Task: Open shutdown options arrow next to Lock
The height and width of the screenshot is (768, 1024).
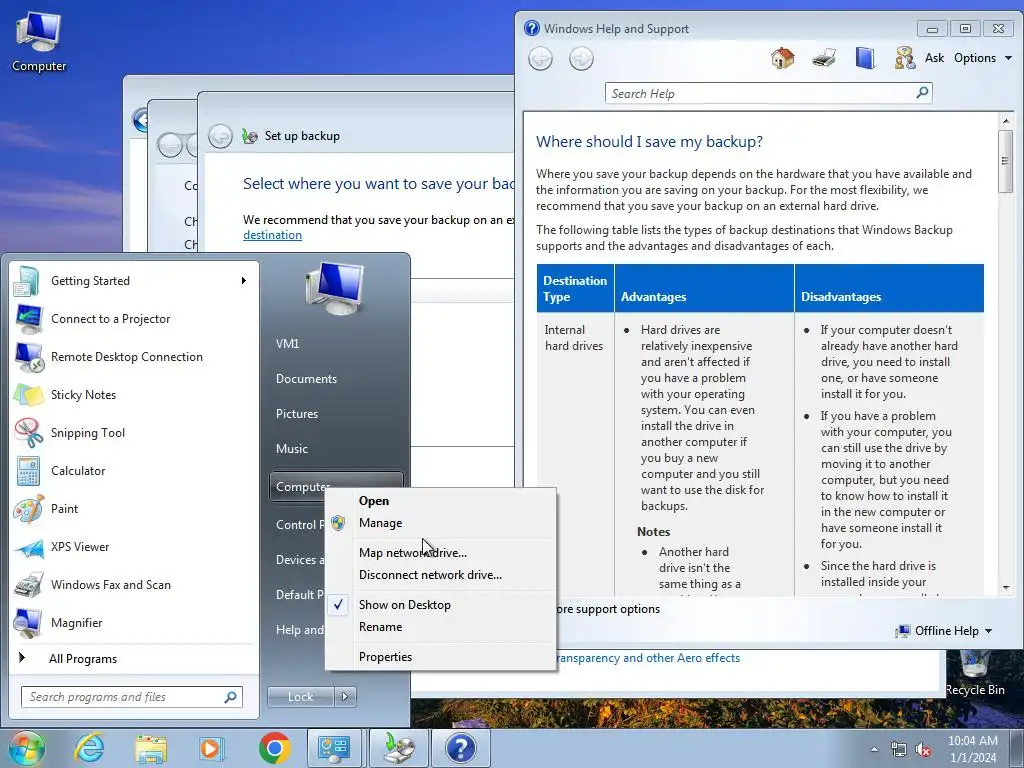Action: (345, 697)
